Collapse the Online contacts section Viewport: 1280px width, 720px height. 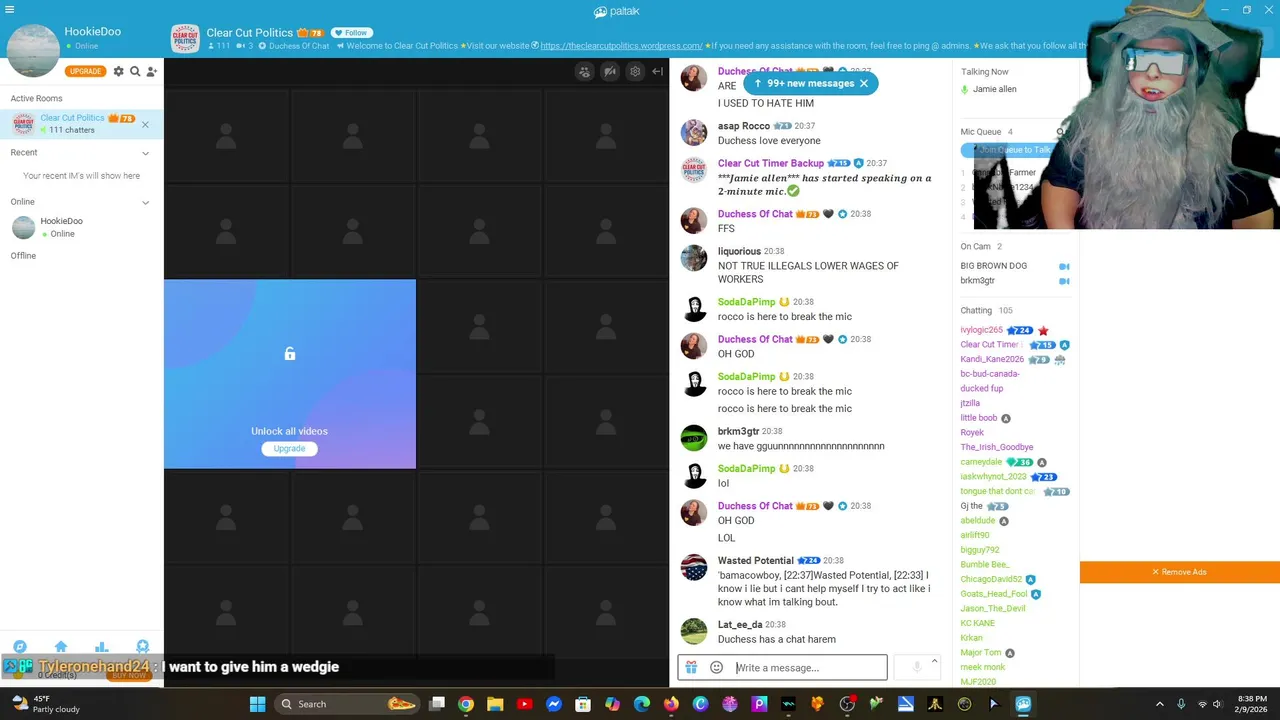pos(145,202)
